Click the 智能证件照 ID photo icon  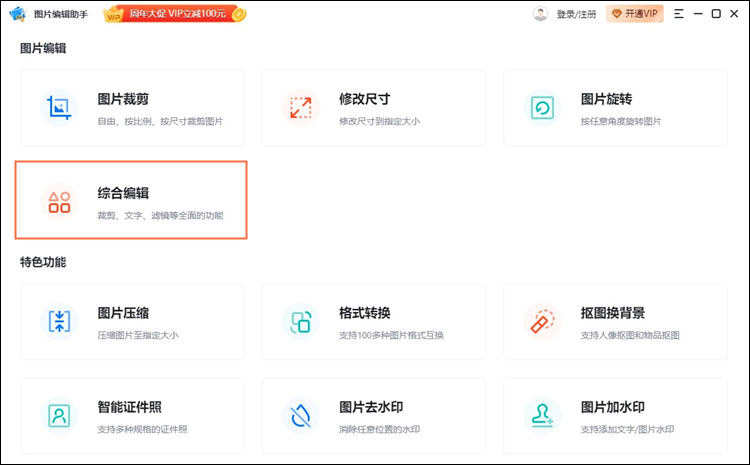[59, 415]
